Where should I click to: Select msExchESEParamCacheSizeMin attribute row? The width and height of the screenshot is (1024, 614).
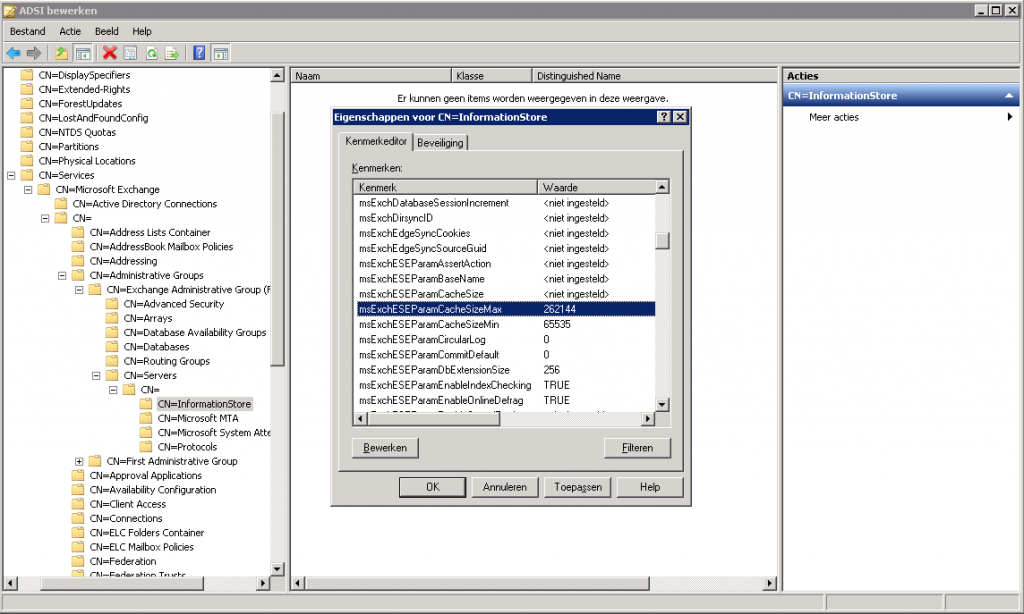click(x=505, y=325)
